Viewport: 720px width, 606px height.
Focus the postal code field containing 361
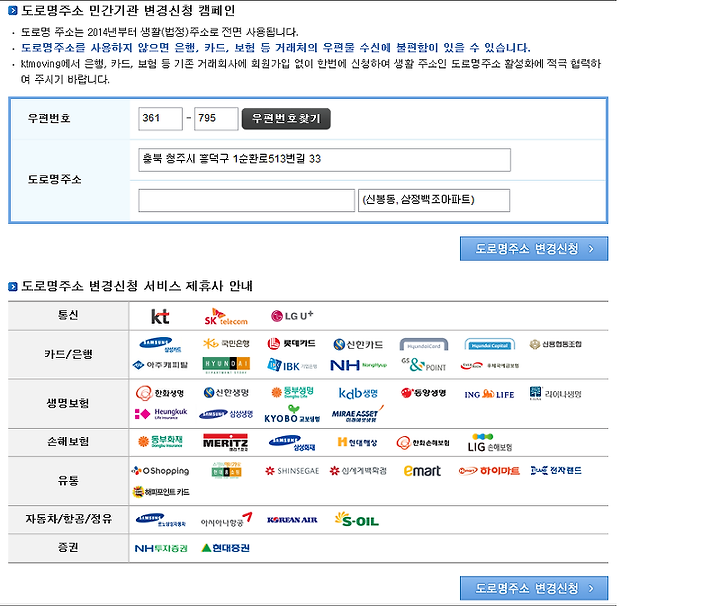[160, 119]
